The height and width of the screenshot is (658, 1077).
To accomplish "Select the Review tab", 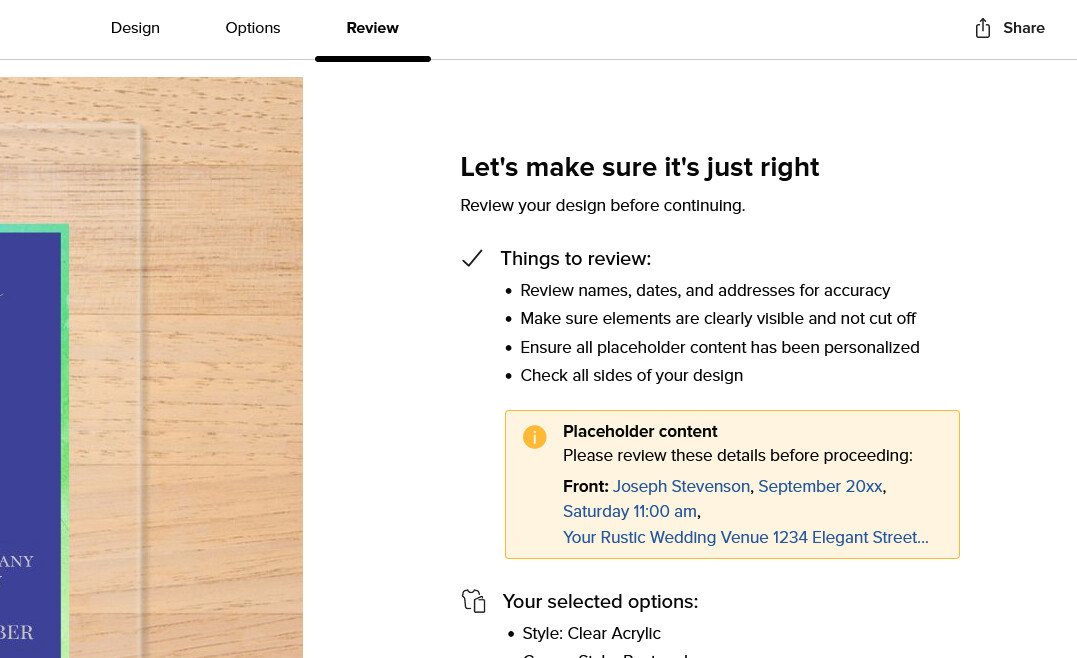I will click(372, 28).
